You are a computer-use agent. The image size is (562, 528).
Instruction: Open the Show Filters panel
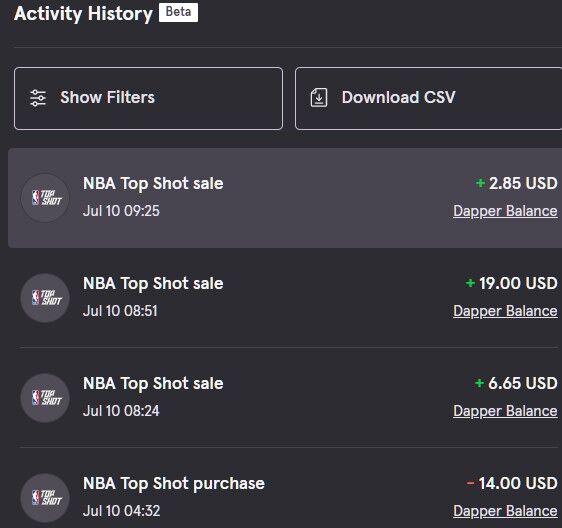click(148, 98)
